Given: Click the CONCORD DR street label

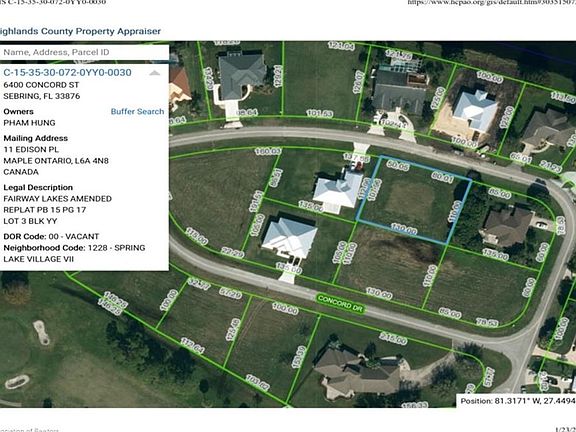Looking at the screenshot, I should coord(340,303).
